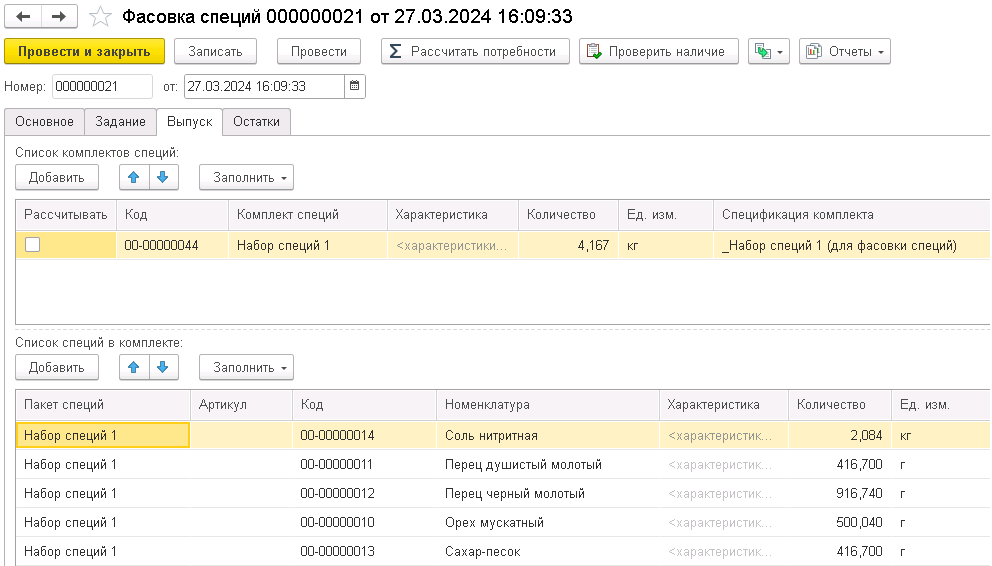Switch to the Основное tab
This screenshot has height=566, width=992.
click(44, 122)
